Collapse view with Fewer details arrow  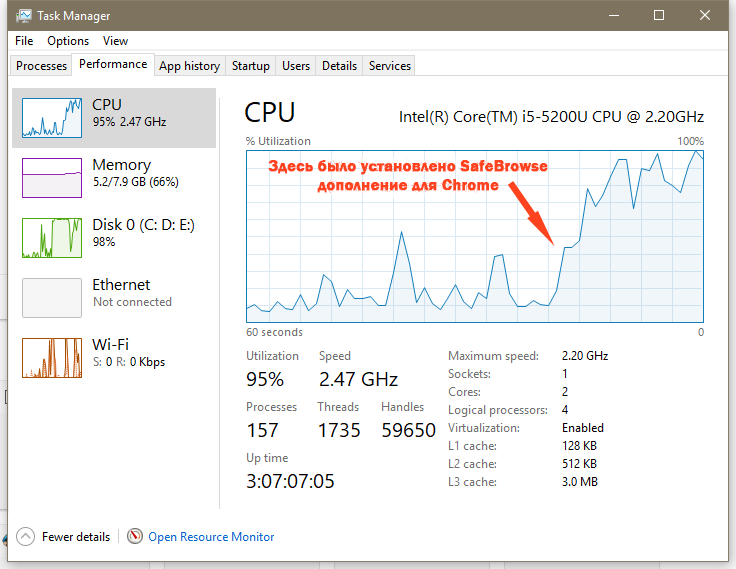[25, 536]
